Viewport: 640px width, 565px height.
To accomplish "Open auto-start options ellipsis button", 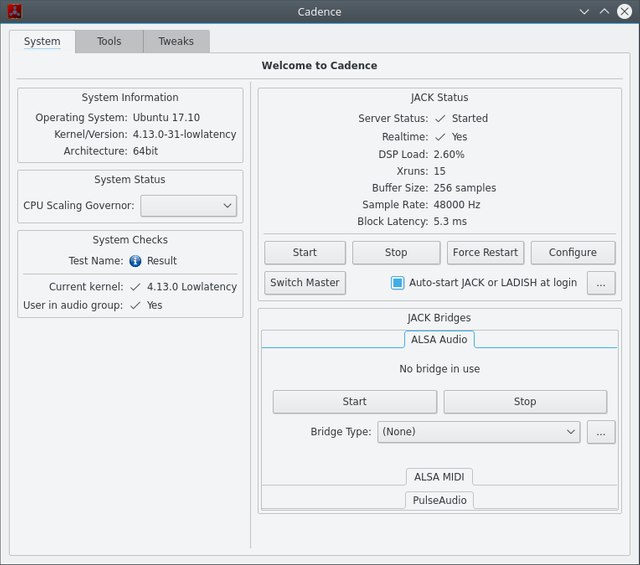I will tap(601, 283).
